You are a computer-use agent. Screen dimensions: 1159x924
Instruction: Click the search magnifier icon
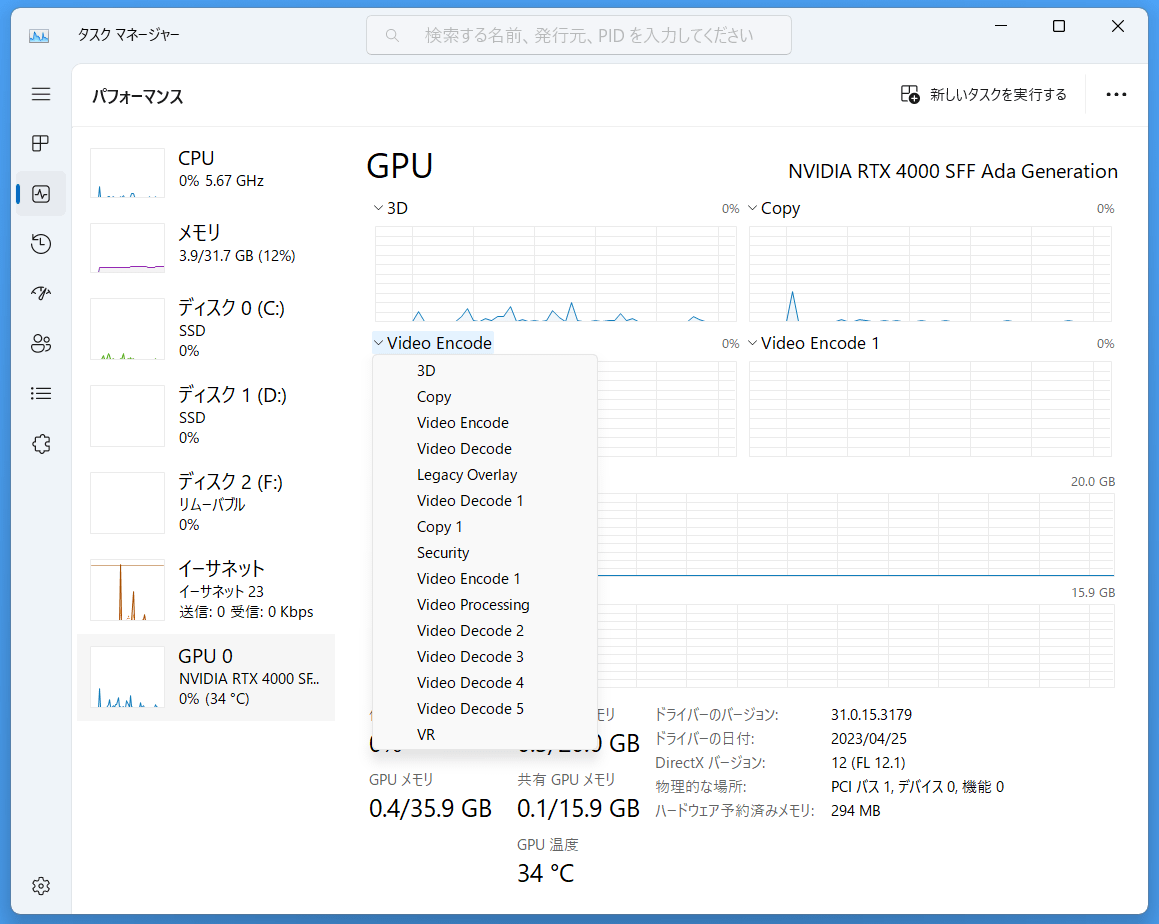coord(392,35)
